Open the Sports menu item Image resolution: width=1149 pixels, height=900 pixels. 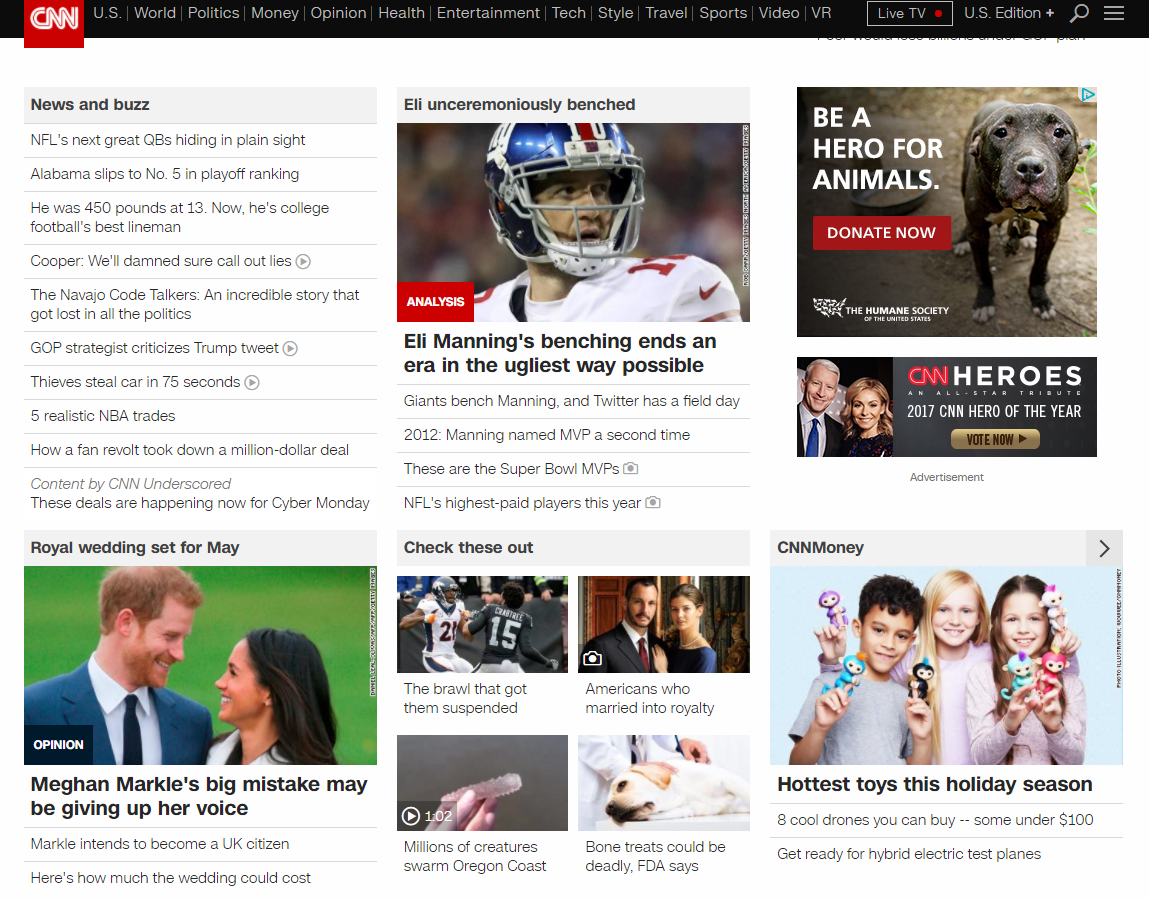point(723,13)
